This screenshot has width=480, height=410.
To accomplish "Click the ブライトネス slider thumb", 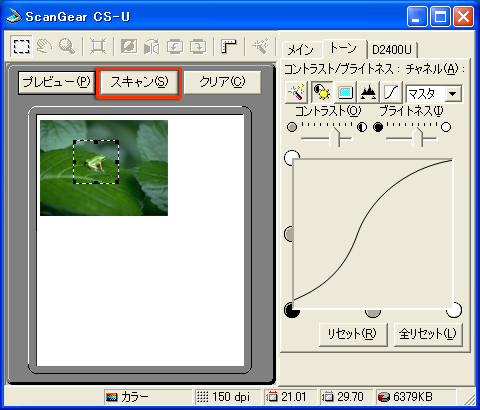I will [x=418, y=137].
